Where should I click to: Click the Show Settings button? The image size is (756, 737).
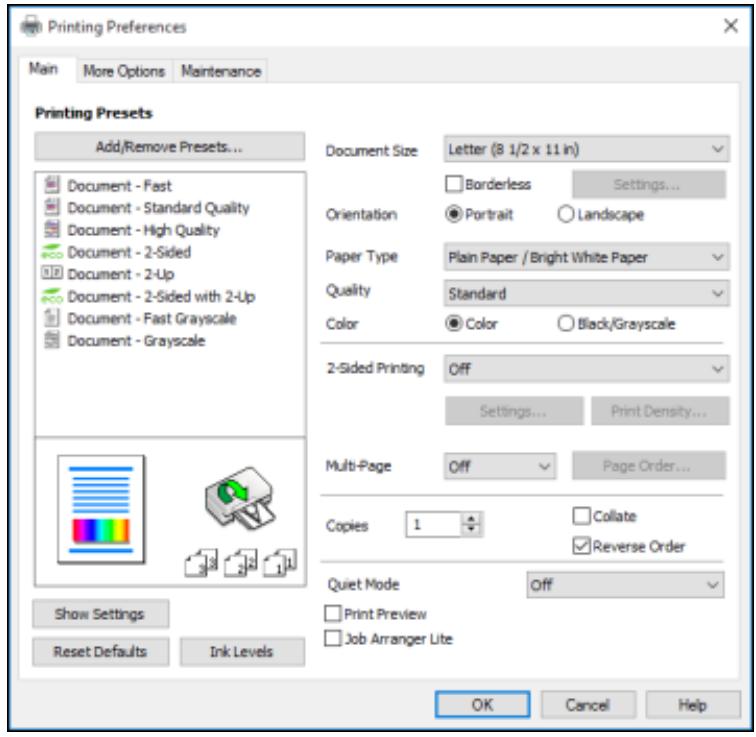click(x=100, y=614)
